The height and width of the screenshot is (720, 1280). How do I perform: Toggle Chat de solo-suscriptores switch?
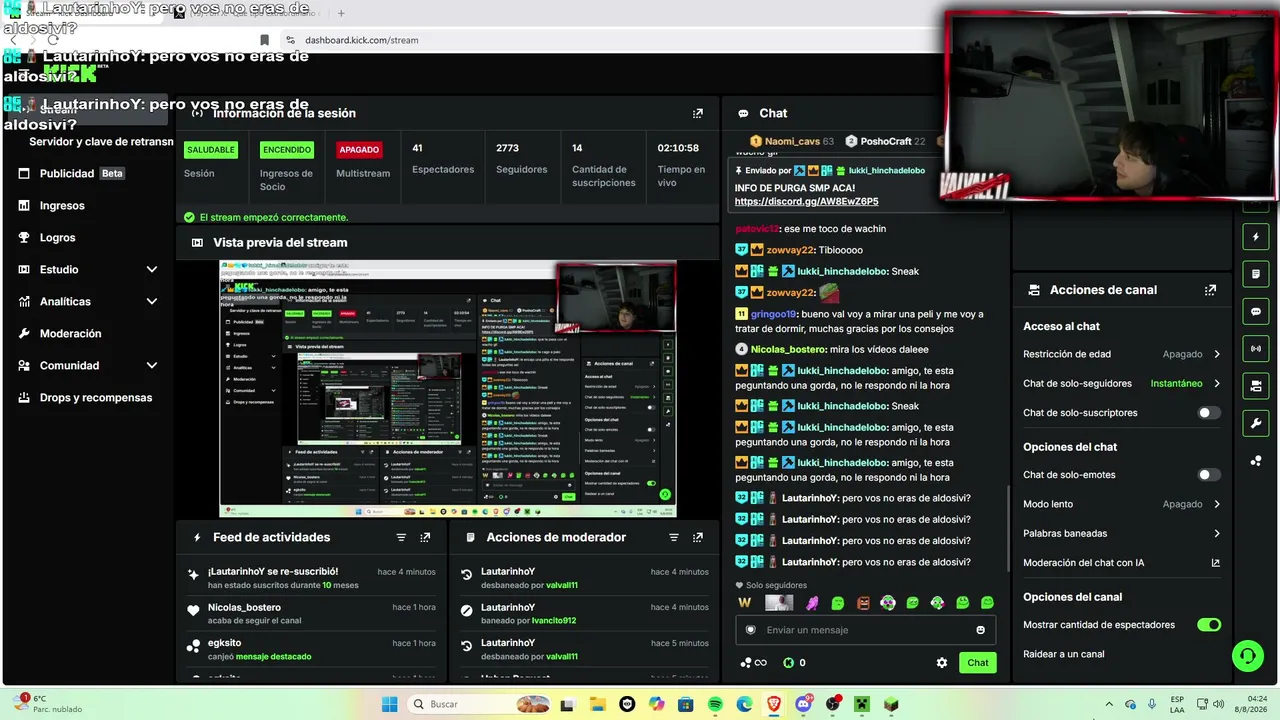pos(1209,412)
